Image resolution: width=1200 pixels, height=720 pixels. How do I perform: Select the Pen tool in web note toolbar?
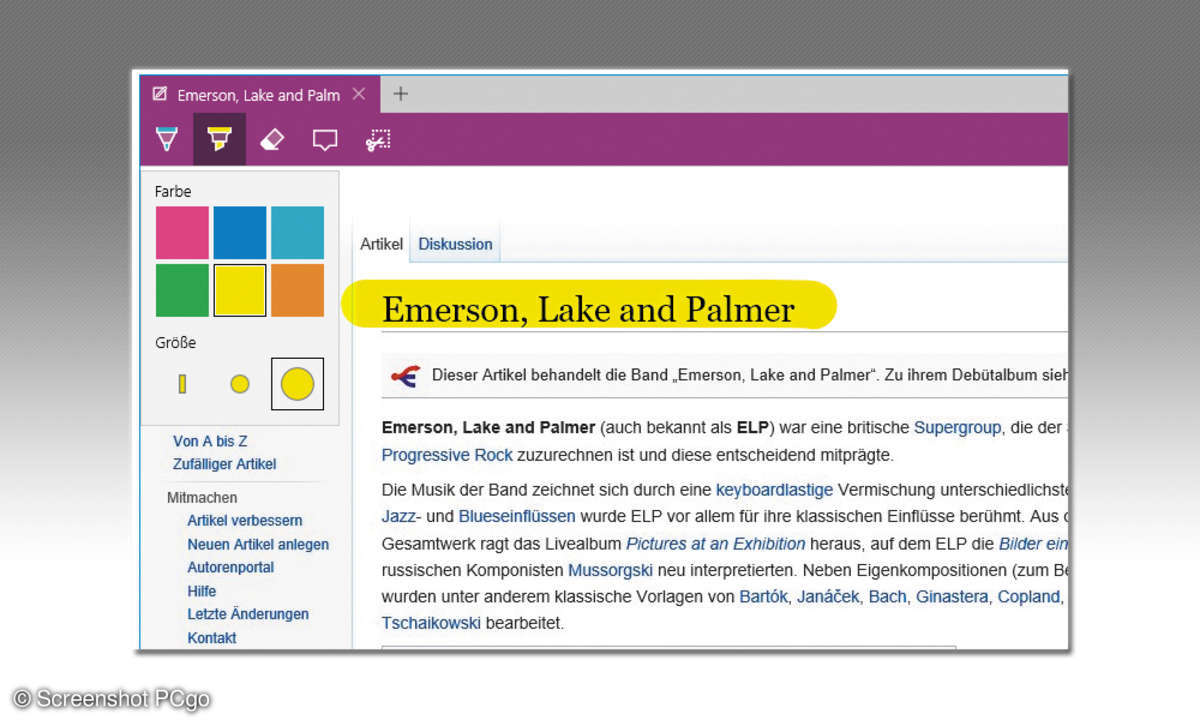(x=167, y=140)
